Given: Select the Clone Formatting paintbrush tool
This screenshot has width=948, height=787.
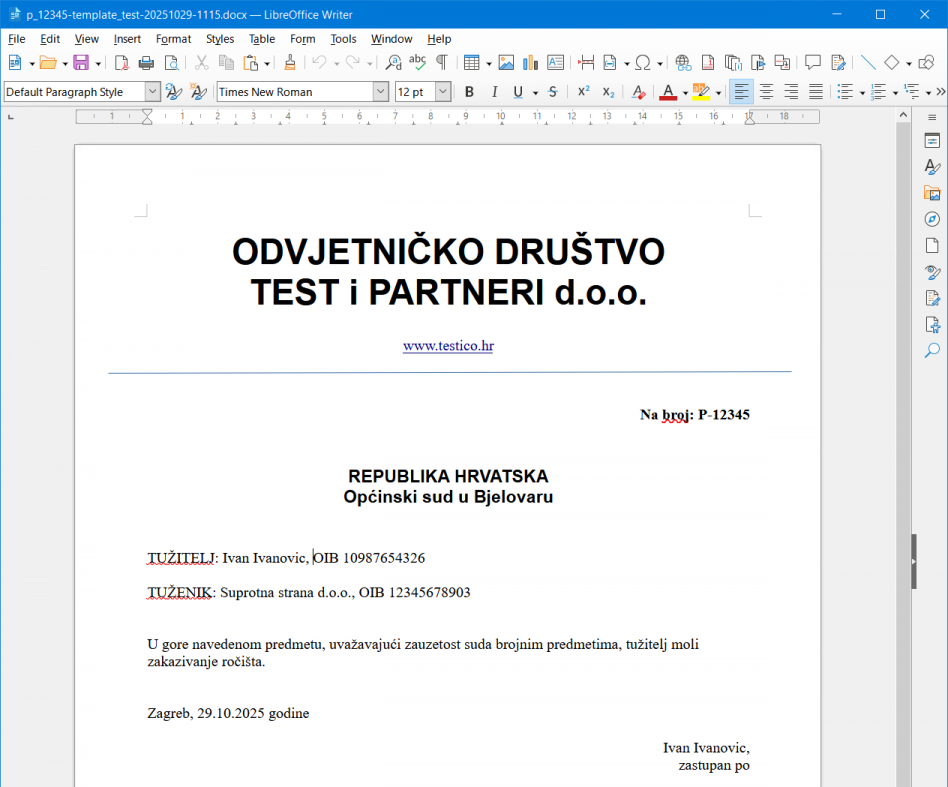Looking at the screenshot, I should tap(290, 63).
